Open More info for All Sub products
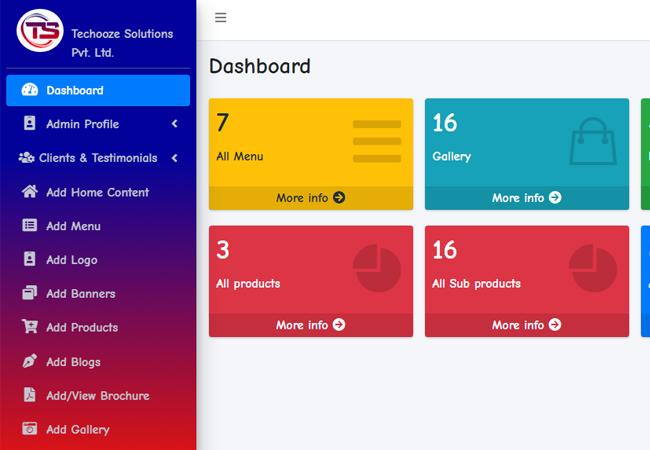650x450 pixels. coord(526,325)
